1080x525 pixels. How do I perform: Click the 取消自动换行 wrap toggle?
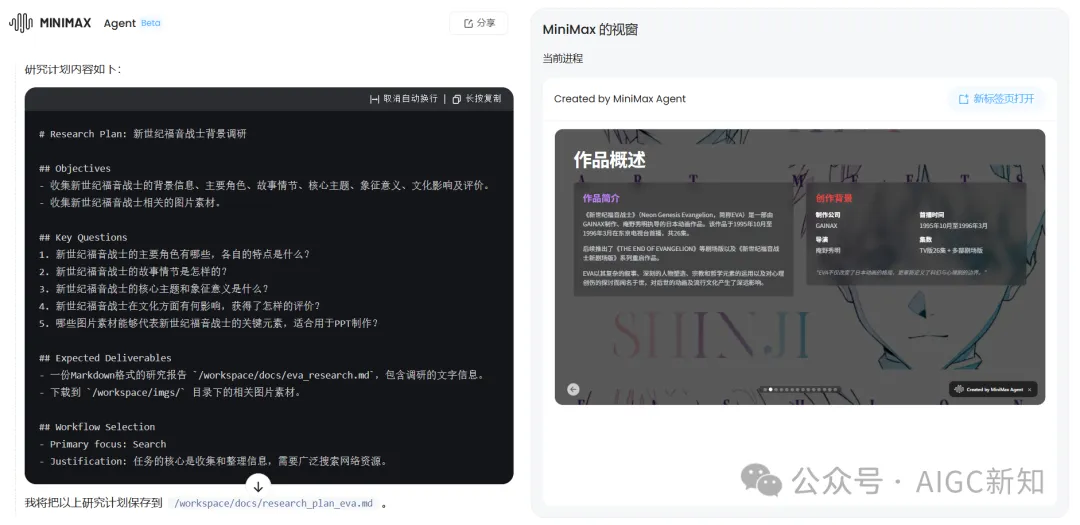(x=404, y=99)
